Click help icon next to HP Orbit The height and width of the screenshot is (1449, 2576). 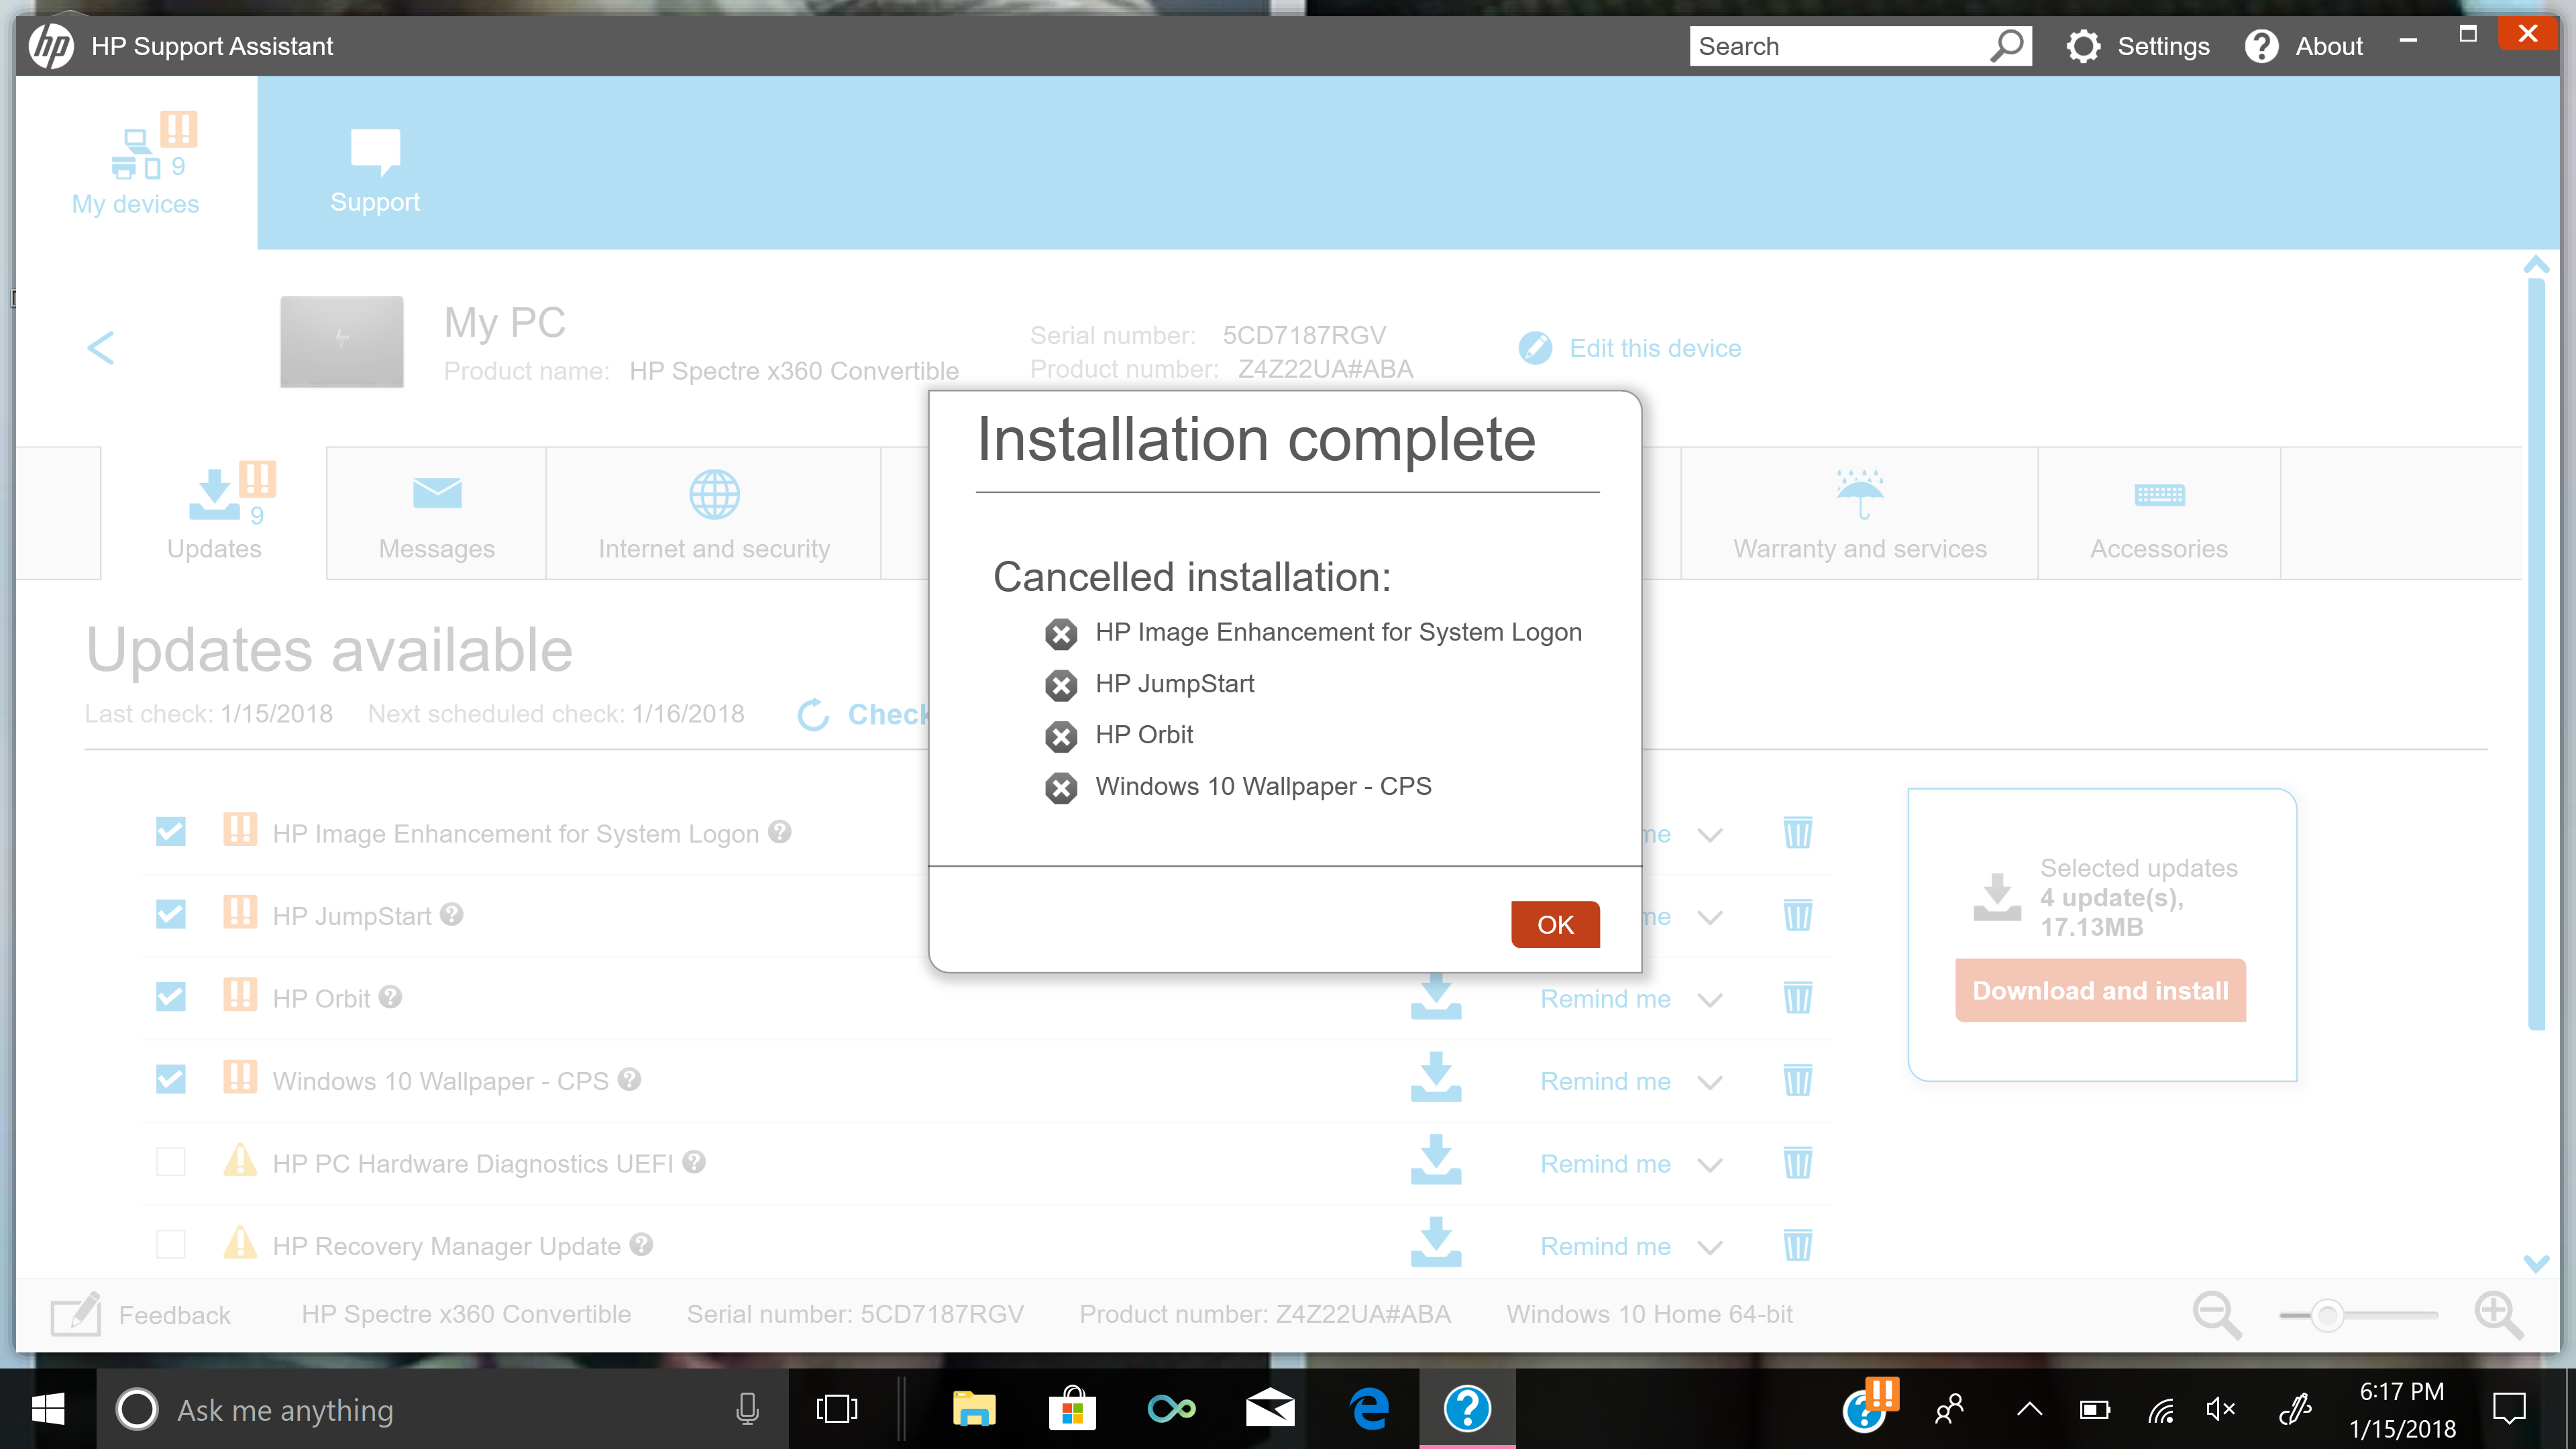point(391,996)
